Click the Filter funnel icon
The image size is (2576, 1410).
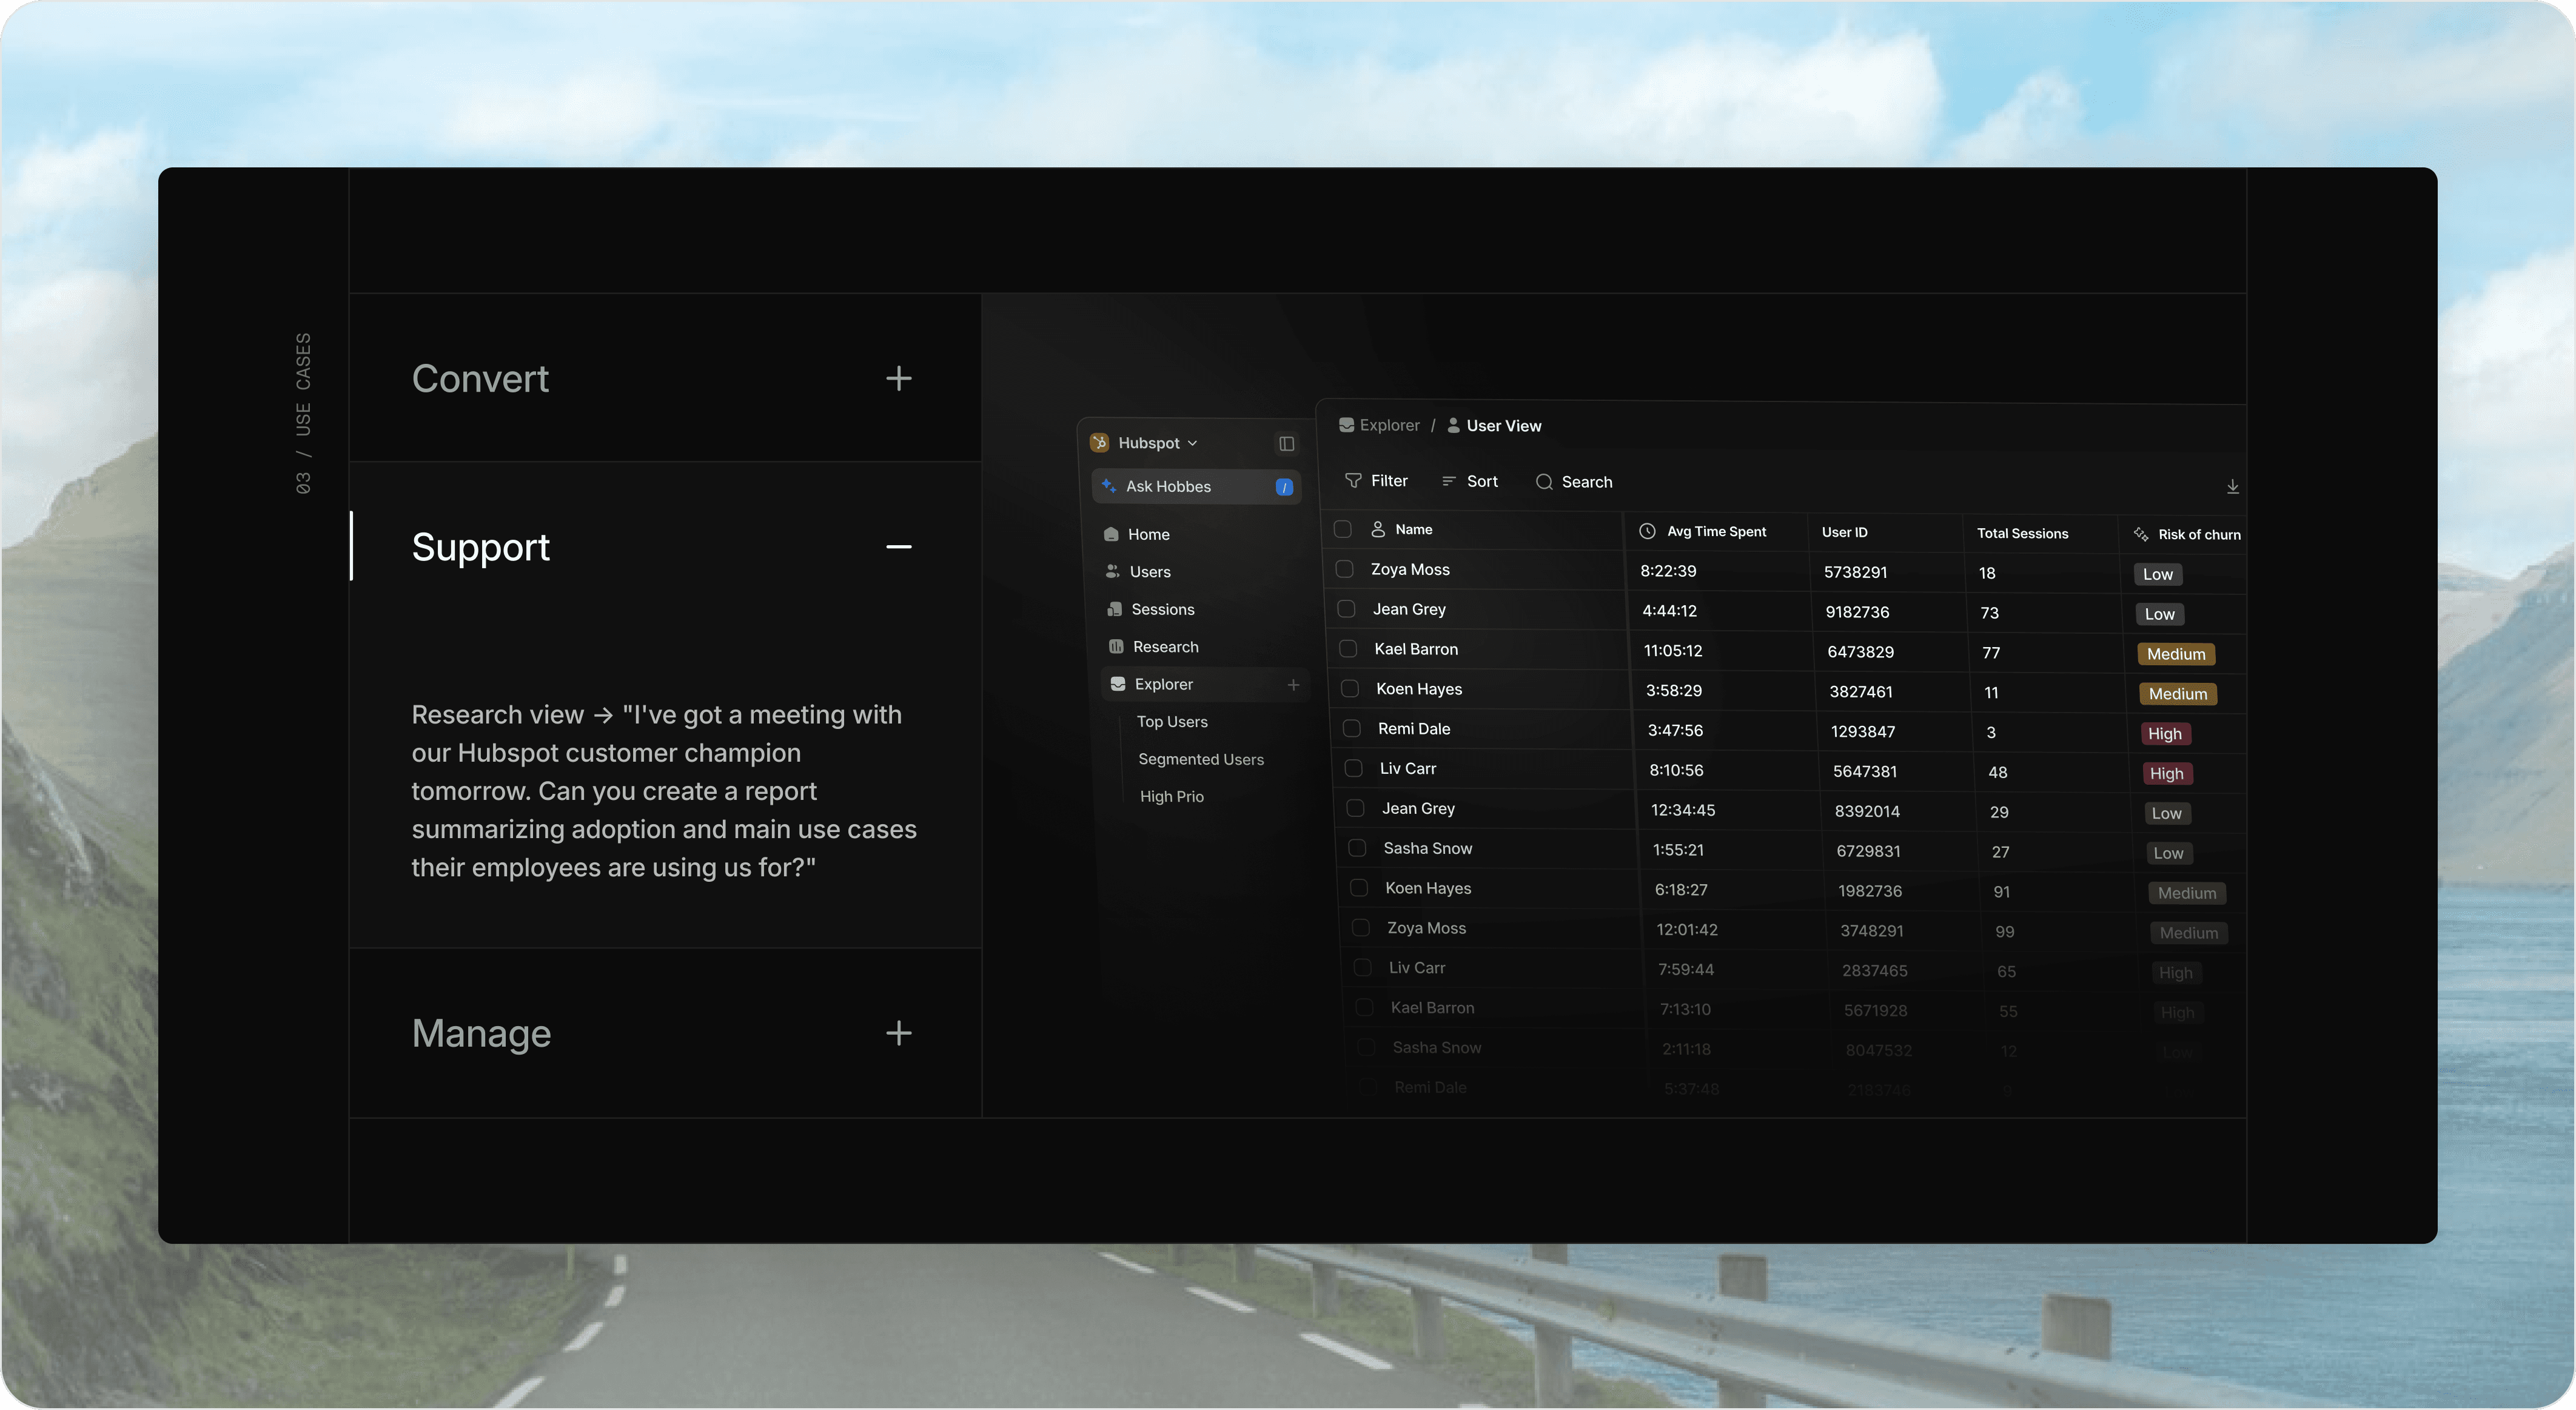(x=1353, y=481)
